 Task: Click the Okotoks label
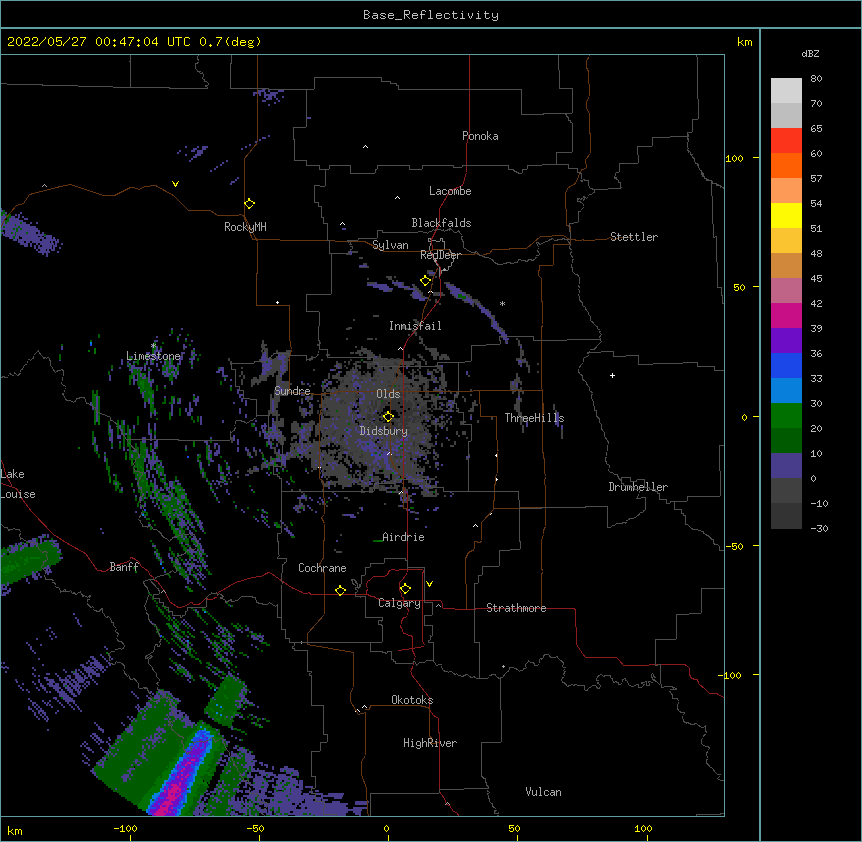pos(412,700)
